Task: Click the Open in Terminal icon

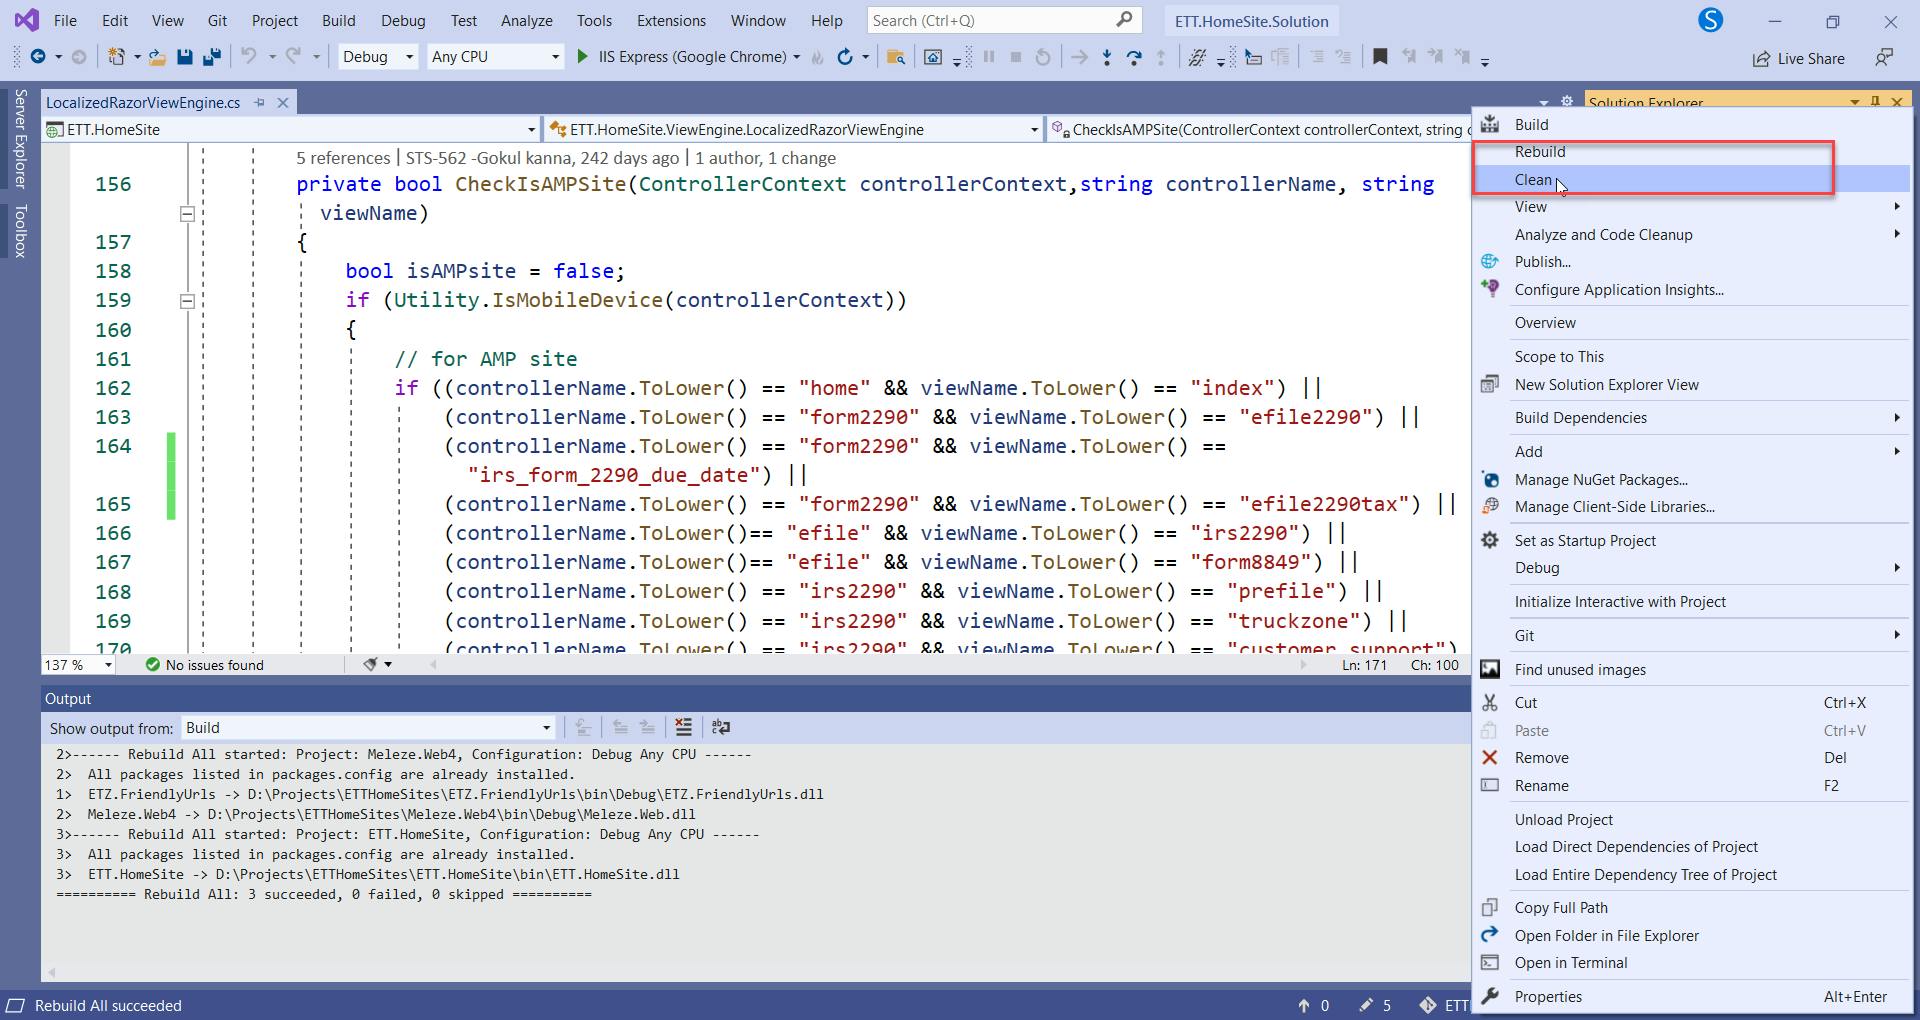Action: click(1490, 963)
